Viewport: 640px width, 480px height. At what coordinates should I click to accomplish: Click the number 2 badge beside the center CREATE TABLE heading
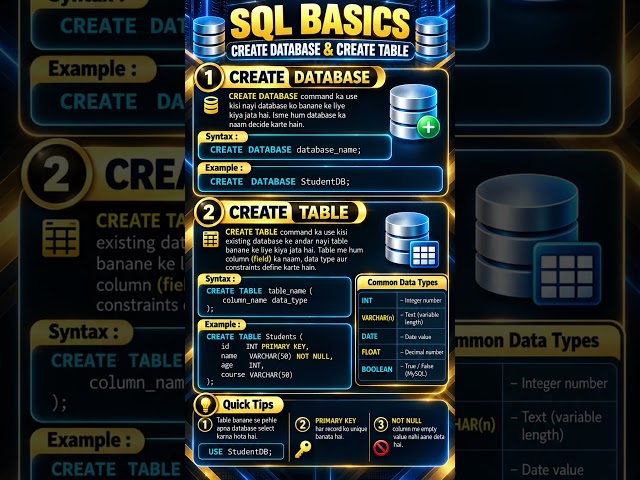coord(209,212)
